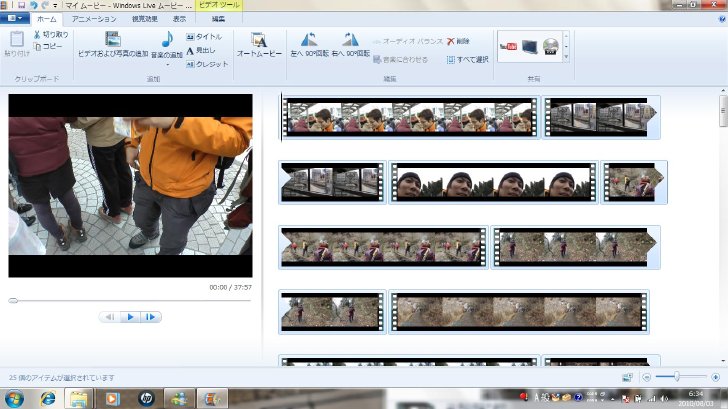Select the long hikers clip starting the third row
Screen dimensions: 728x409
pos(384,247)
